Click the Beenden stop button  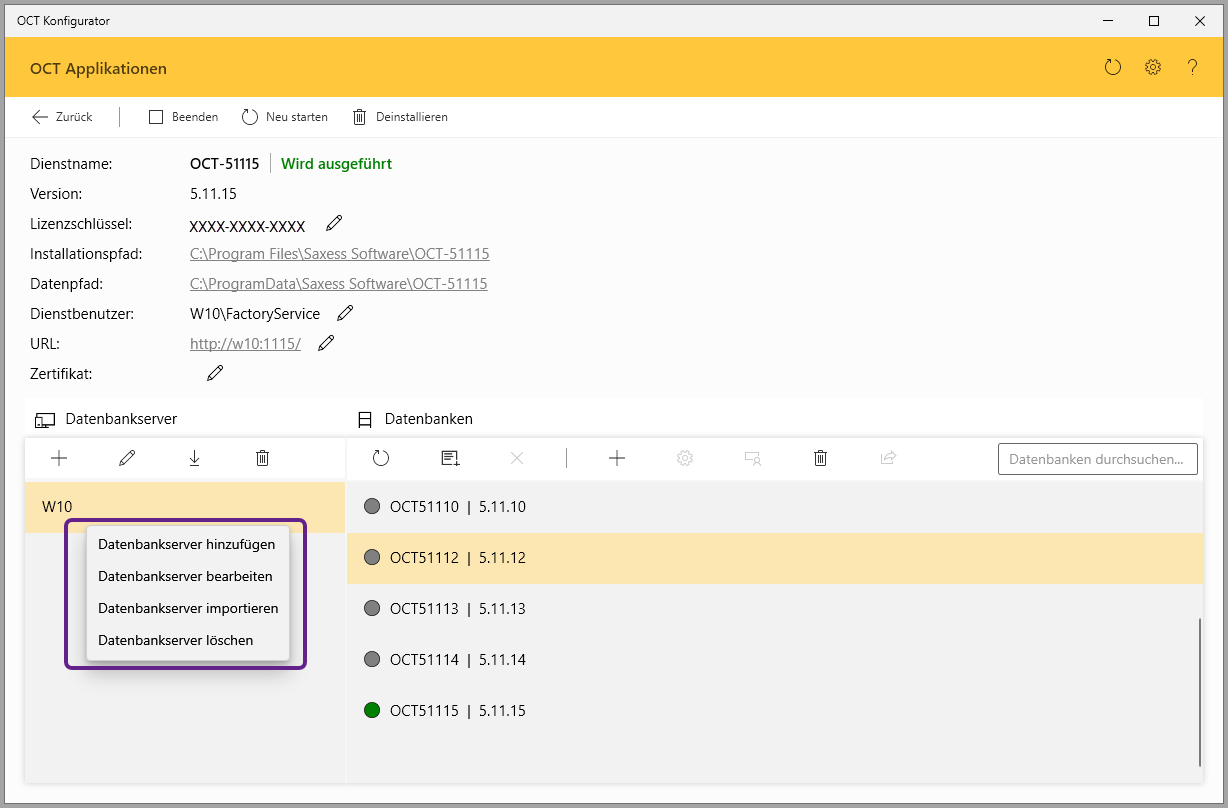click(x=184, y=117)
